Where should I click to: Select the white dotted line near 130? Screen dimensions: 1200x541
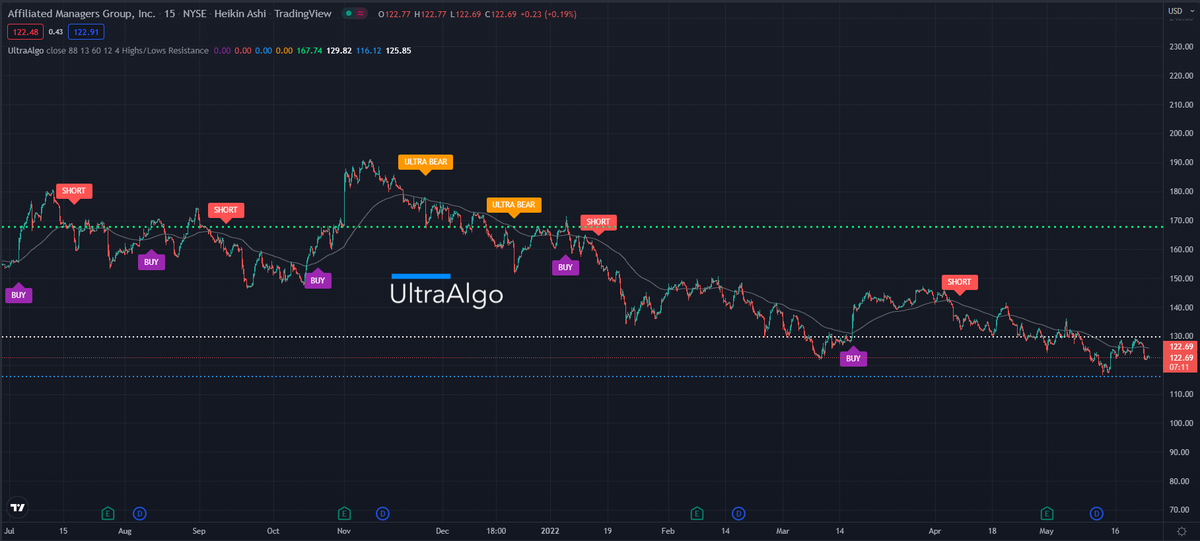click(x=580, y=336)
